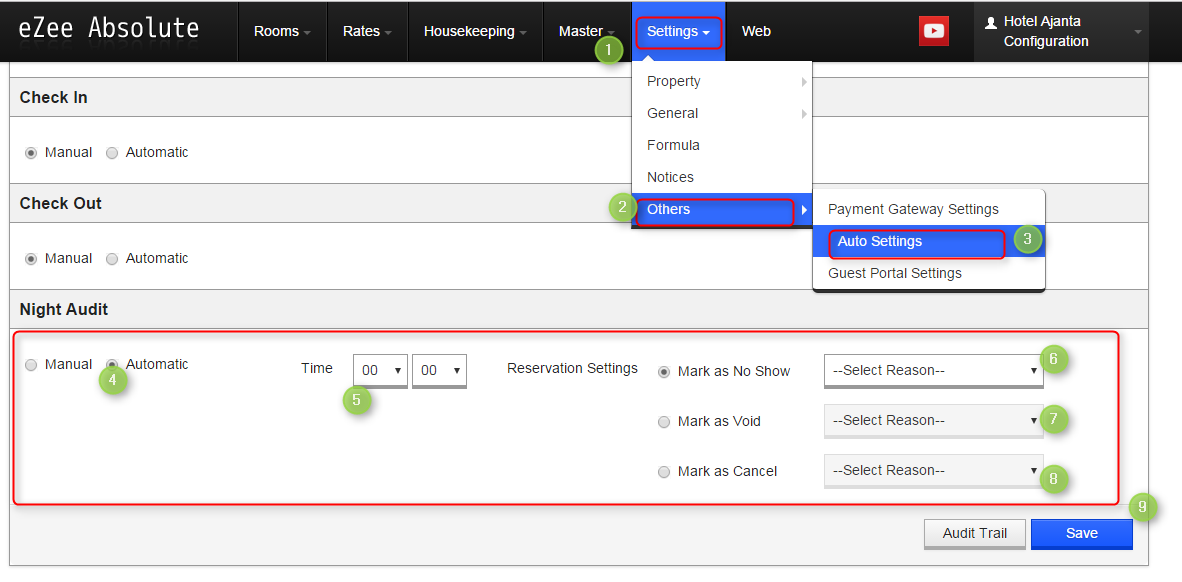1182x582 pixels.
Task: Open the Web menu item
Action: [756, 32]
